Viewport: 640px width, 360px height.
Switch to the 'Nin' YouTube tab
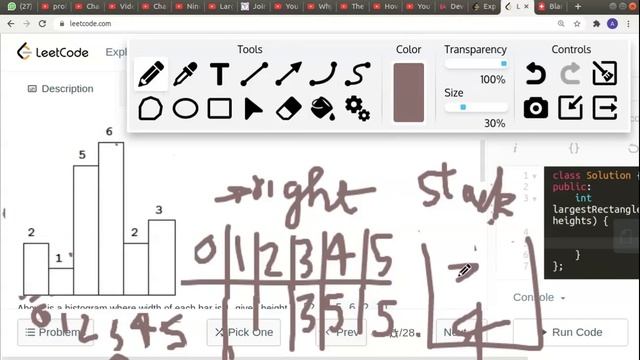click(x=187, y=7)
